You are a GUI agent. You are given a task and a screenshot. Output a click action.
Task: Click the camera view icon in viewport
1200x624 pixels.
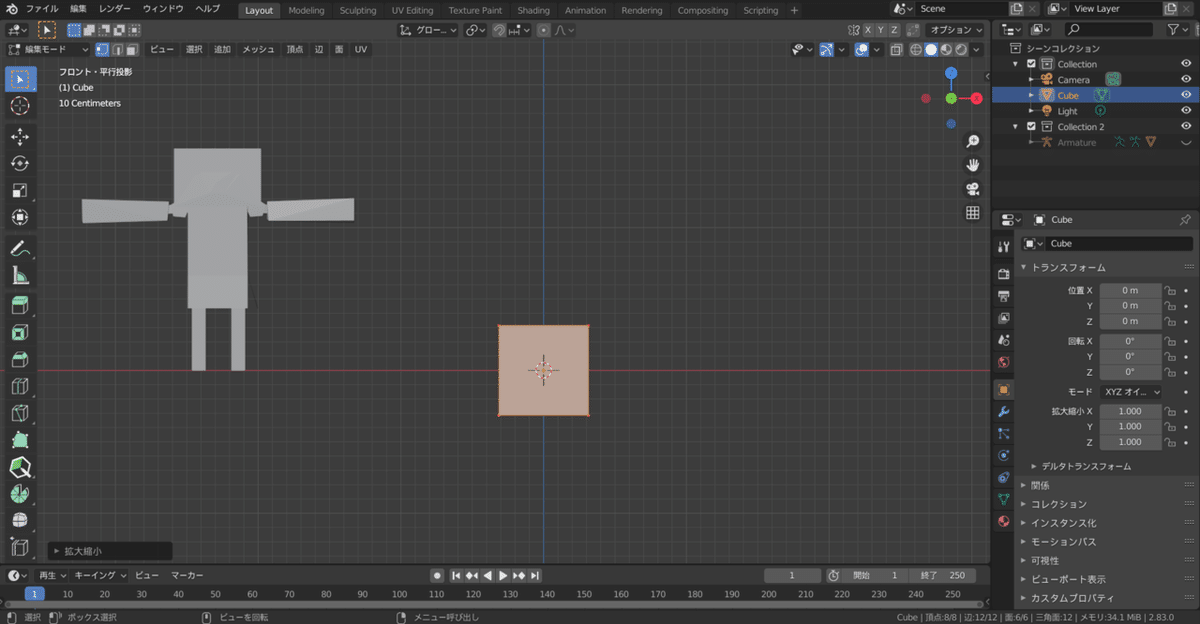pyautogui.click(x=972, y=189)
